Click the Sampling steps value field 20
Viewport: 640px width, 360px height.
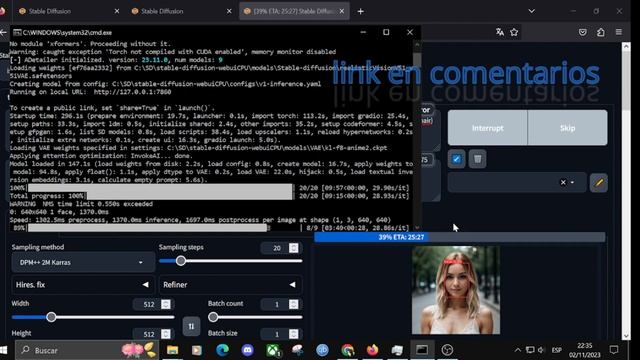point(276,248)
